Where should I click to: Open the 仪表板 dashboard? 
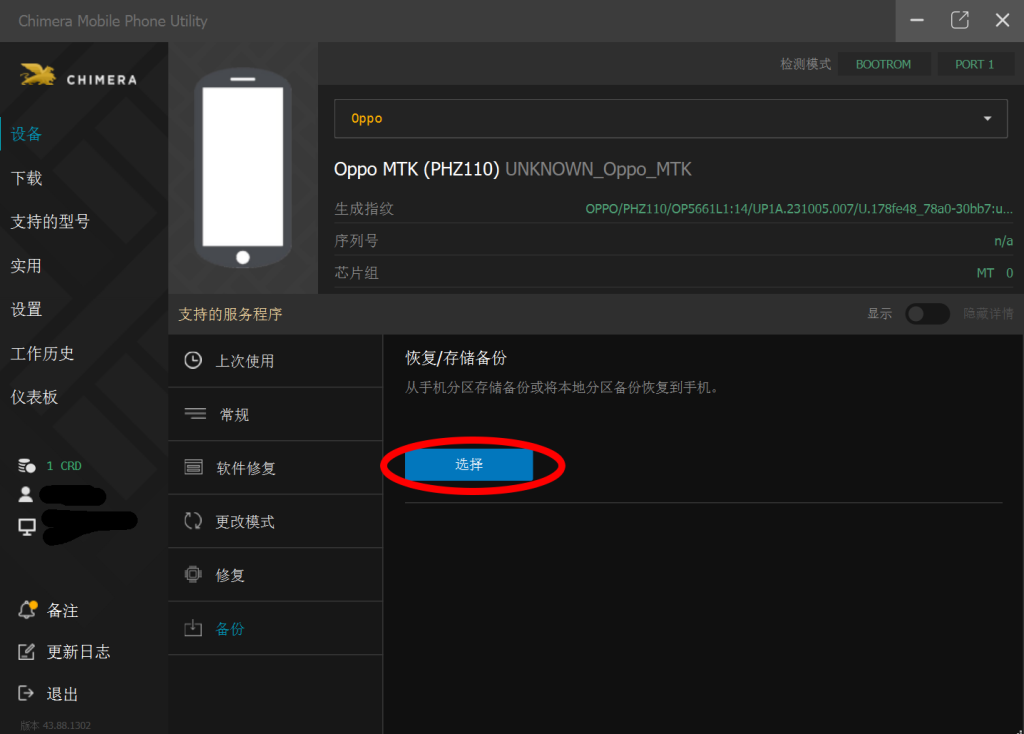tap(34, 397)
